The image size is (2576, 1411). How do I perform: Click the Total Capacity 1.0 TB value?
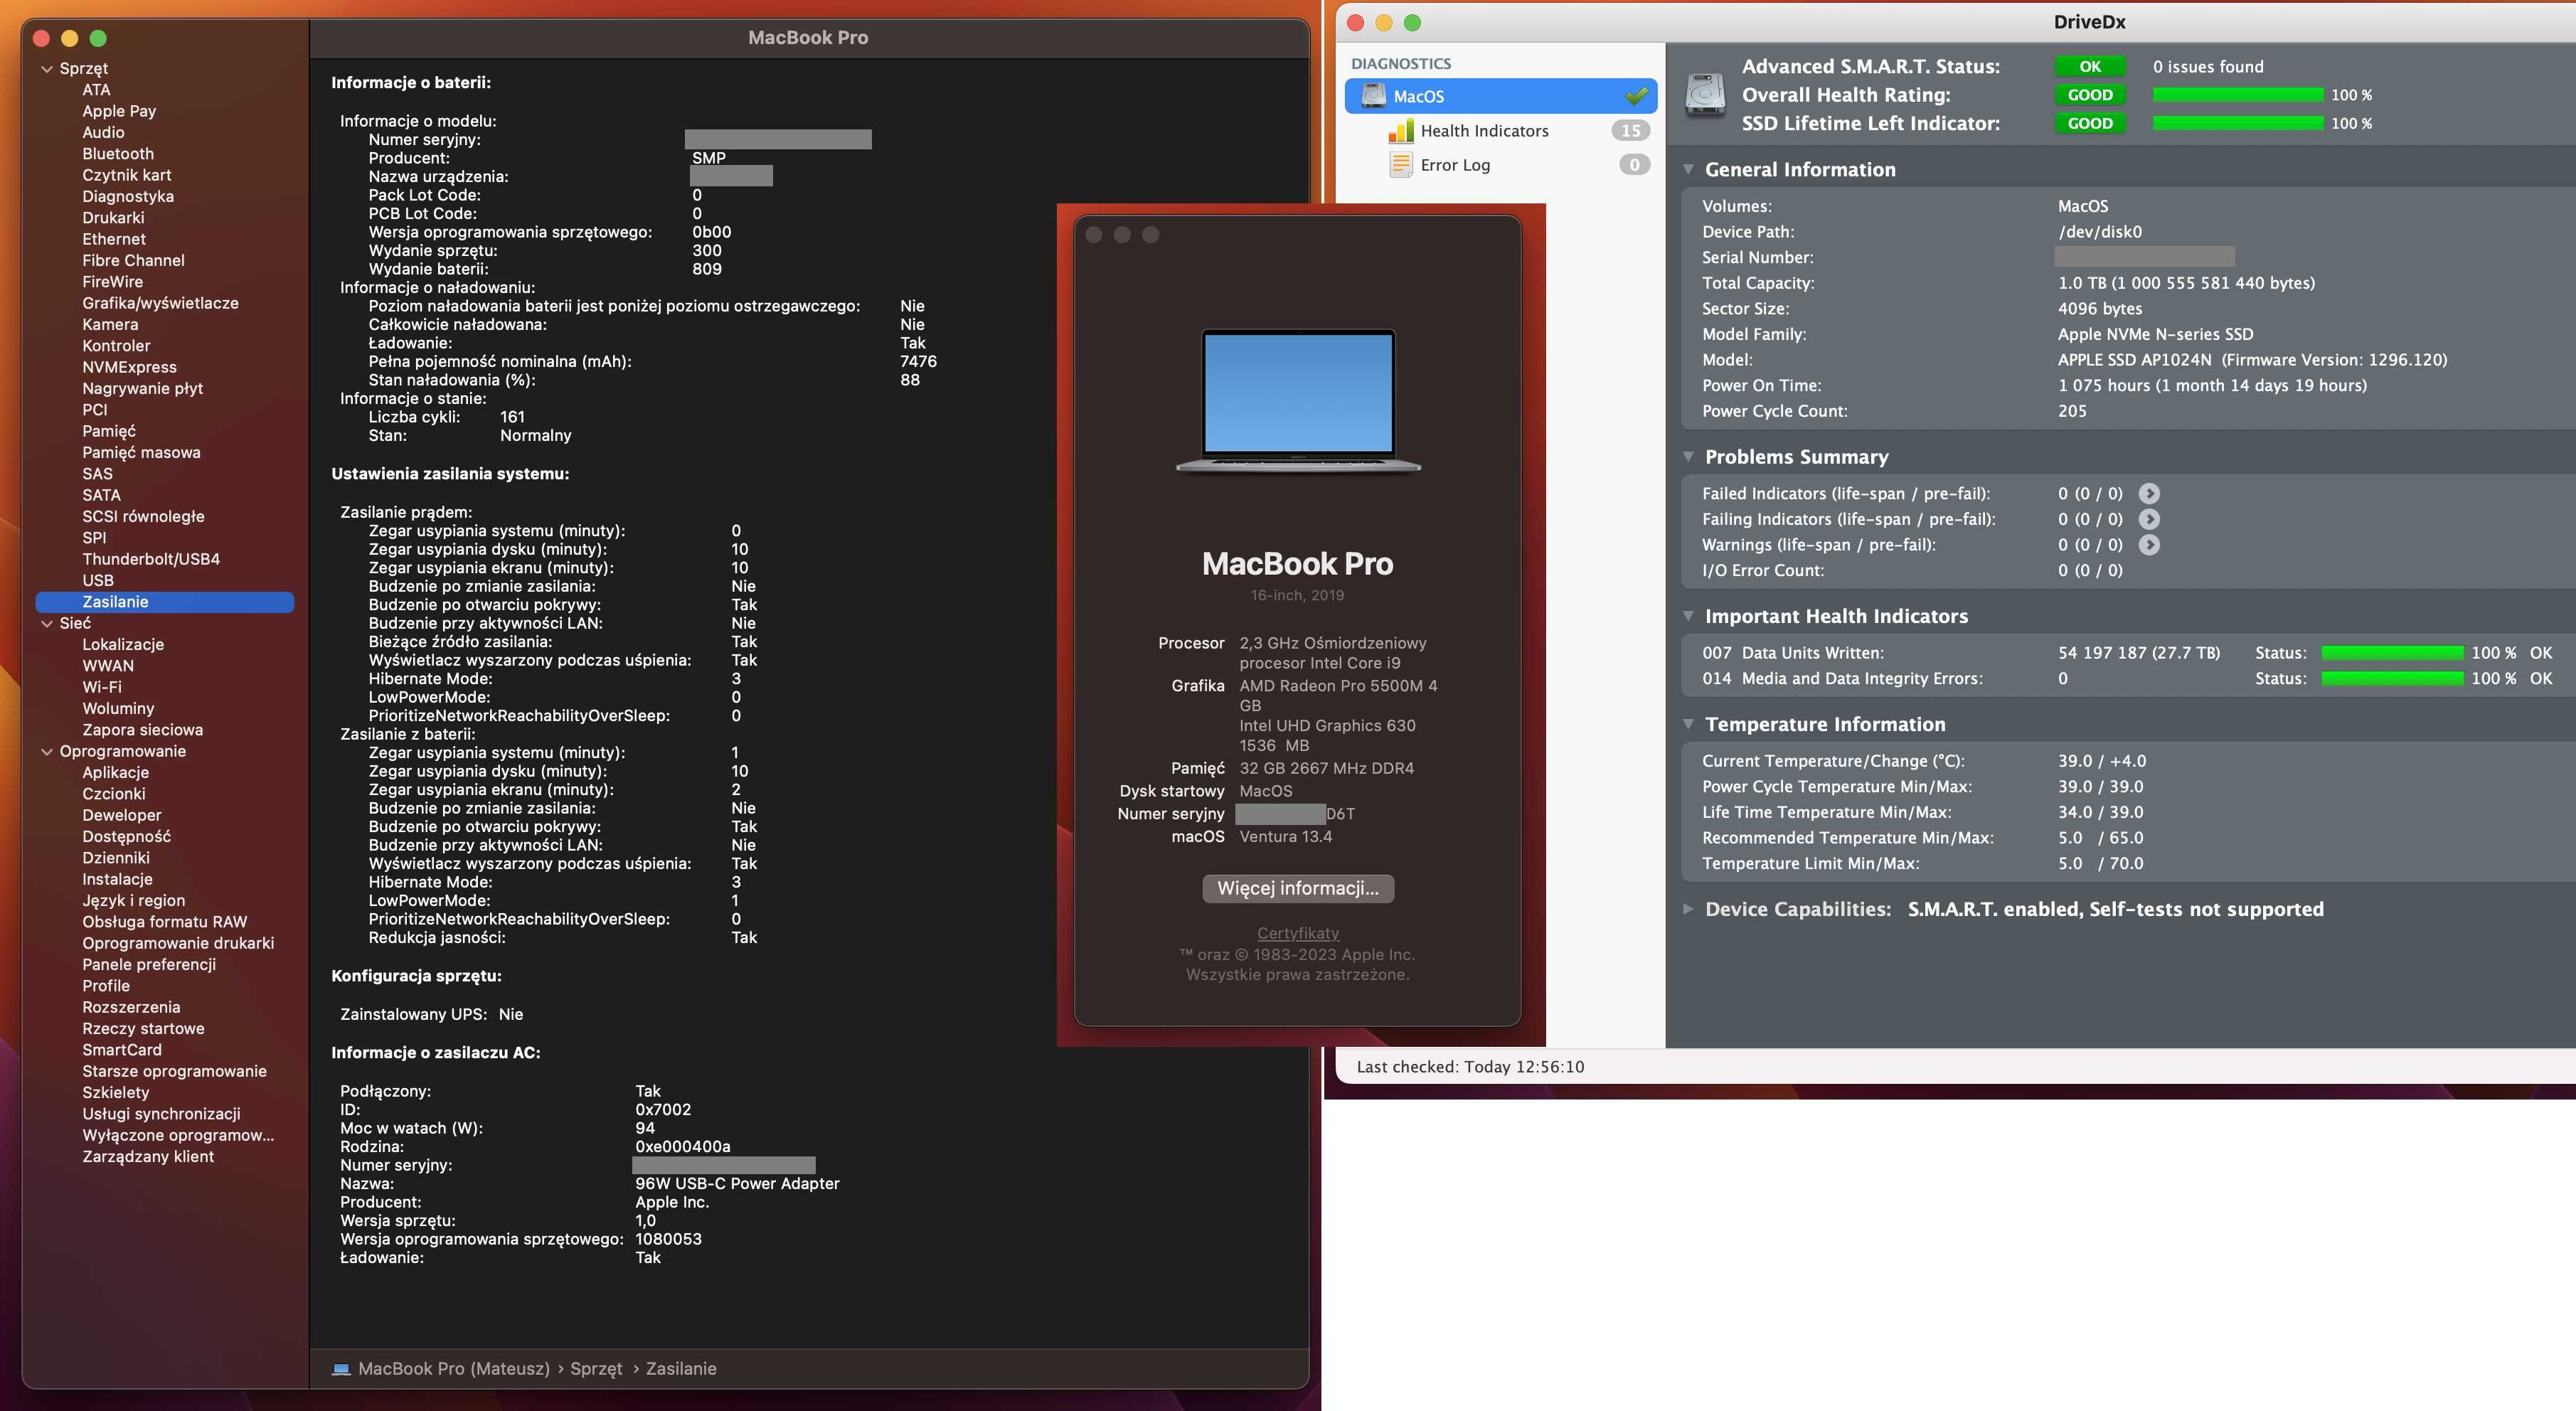[x=2186, y=283]
